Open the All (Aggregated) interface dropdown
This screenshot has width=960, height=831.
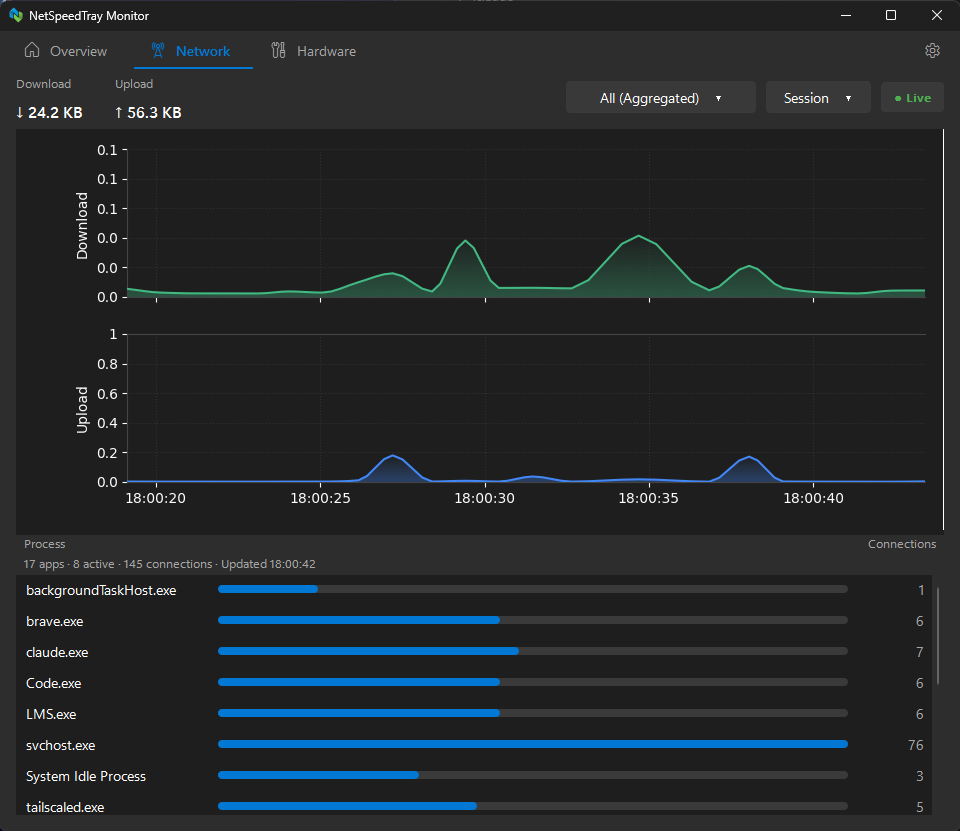pos(661,98)
